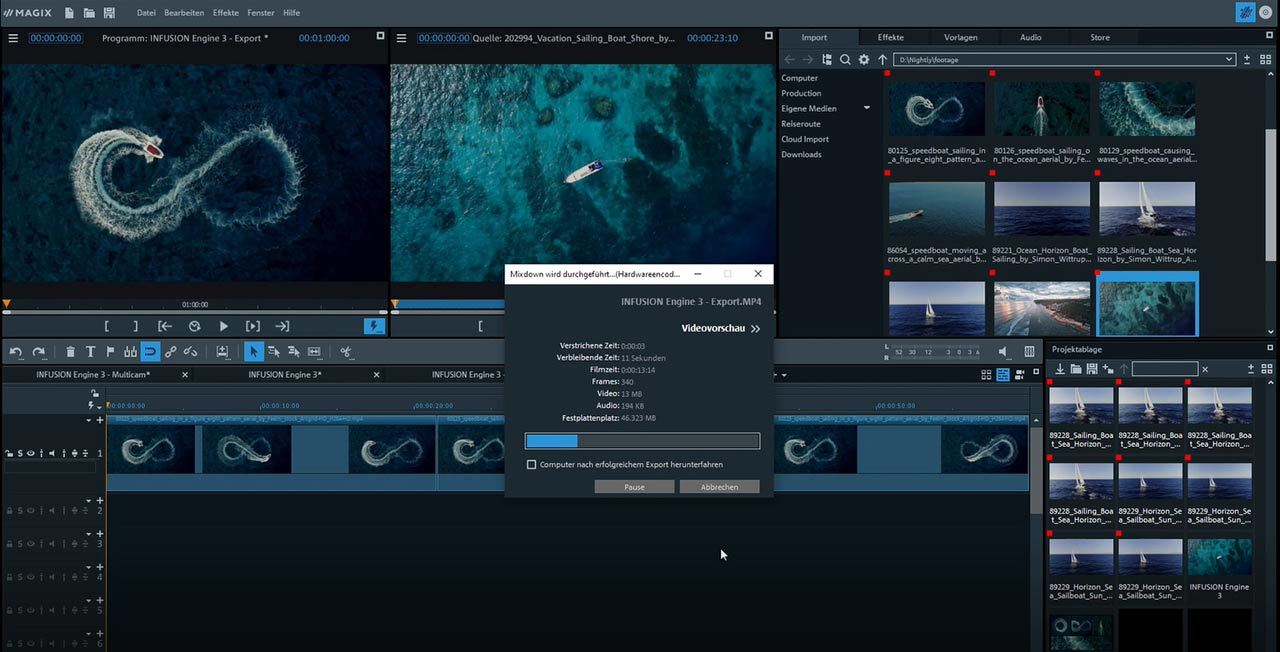This screenshot has width=1280, height=652.
Task: Set out-point bracket in program monitor
Action: (136, 326)
